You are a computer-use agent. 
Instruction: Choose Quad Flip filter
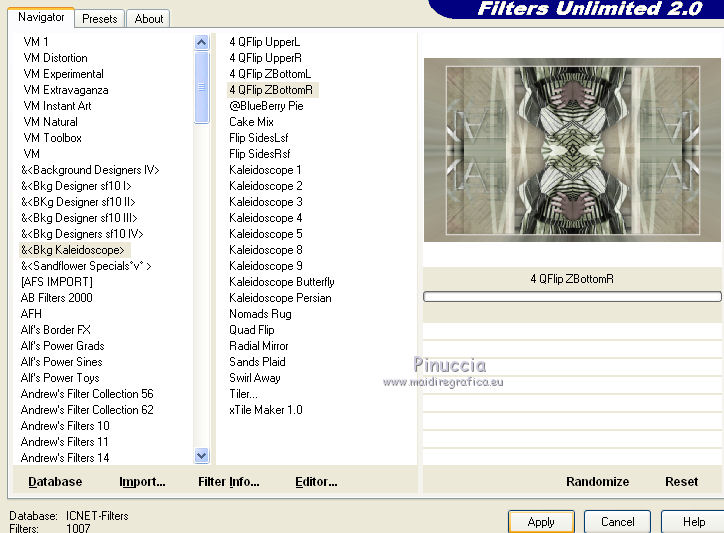tap(252, 330)
